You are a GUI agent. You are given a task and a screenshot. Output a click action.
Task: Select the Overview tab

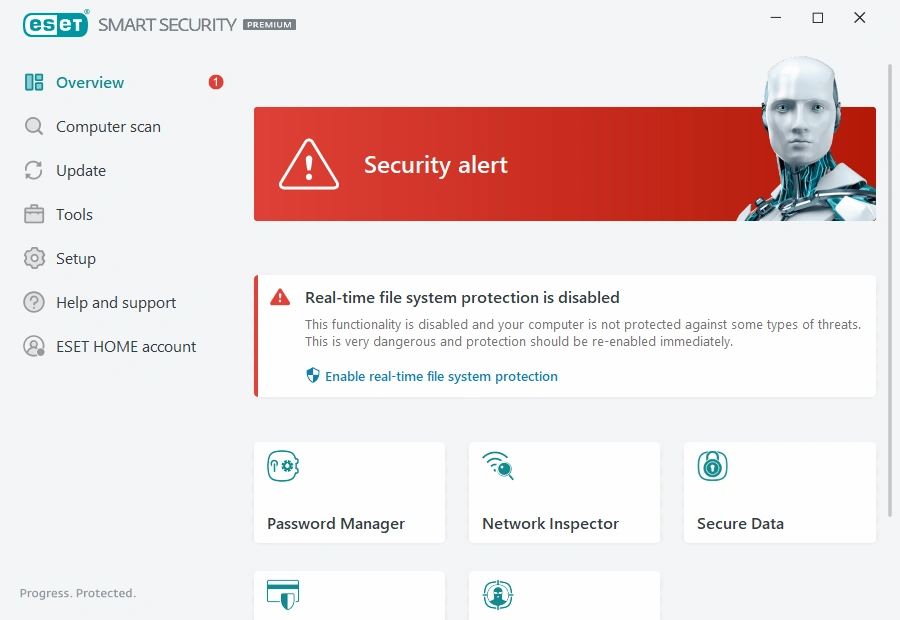92,82
